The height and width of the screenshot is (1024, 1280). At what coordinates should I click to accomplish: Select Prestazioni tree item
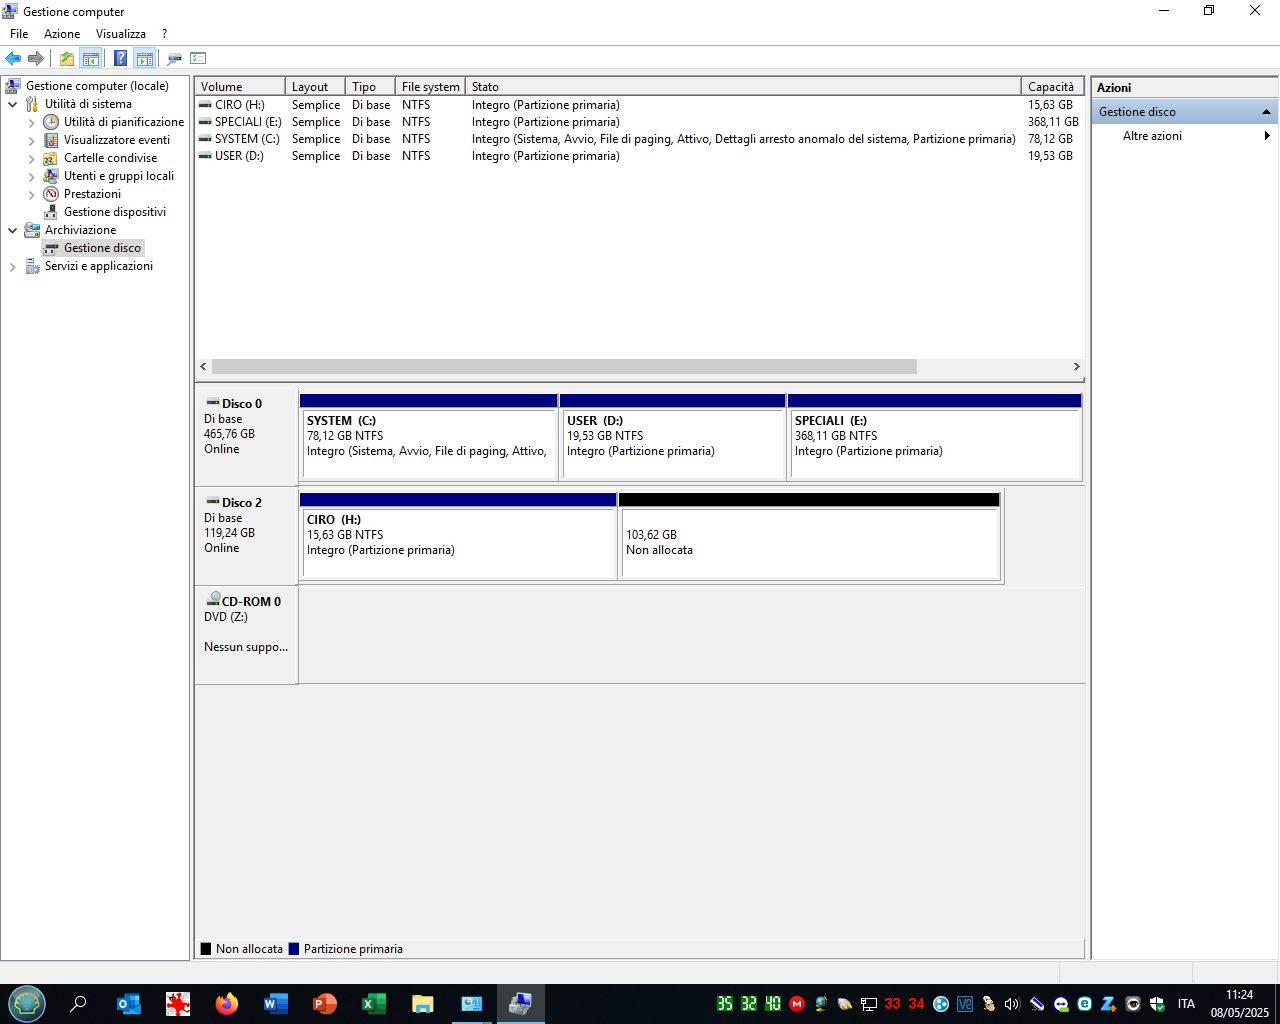click(x=92, y=194)
